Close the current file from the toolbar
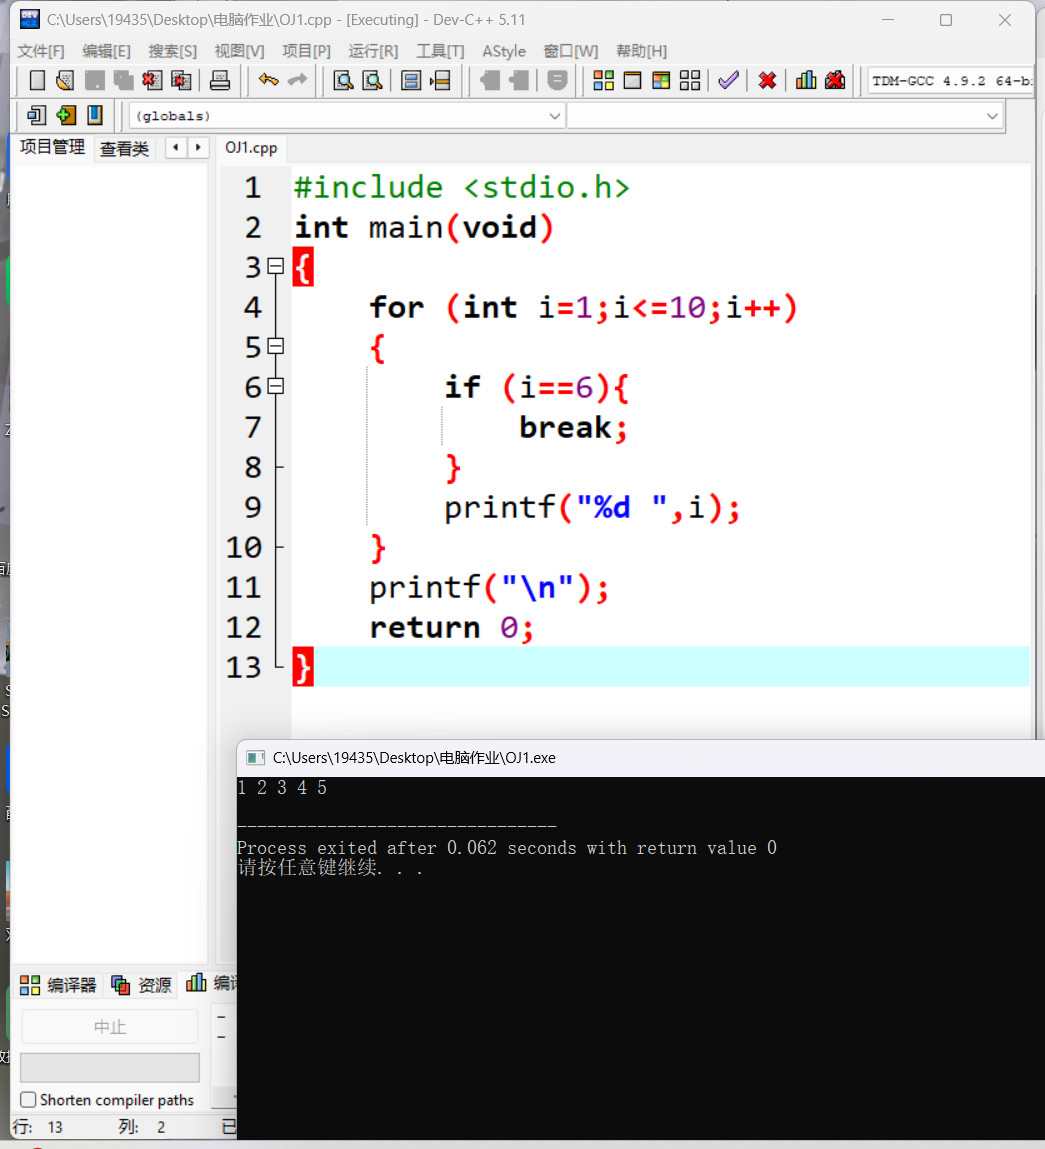The height and width of the screenshot is (1149, 1045). tap(152, 81)
